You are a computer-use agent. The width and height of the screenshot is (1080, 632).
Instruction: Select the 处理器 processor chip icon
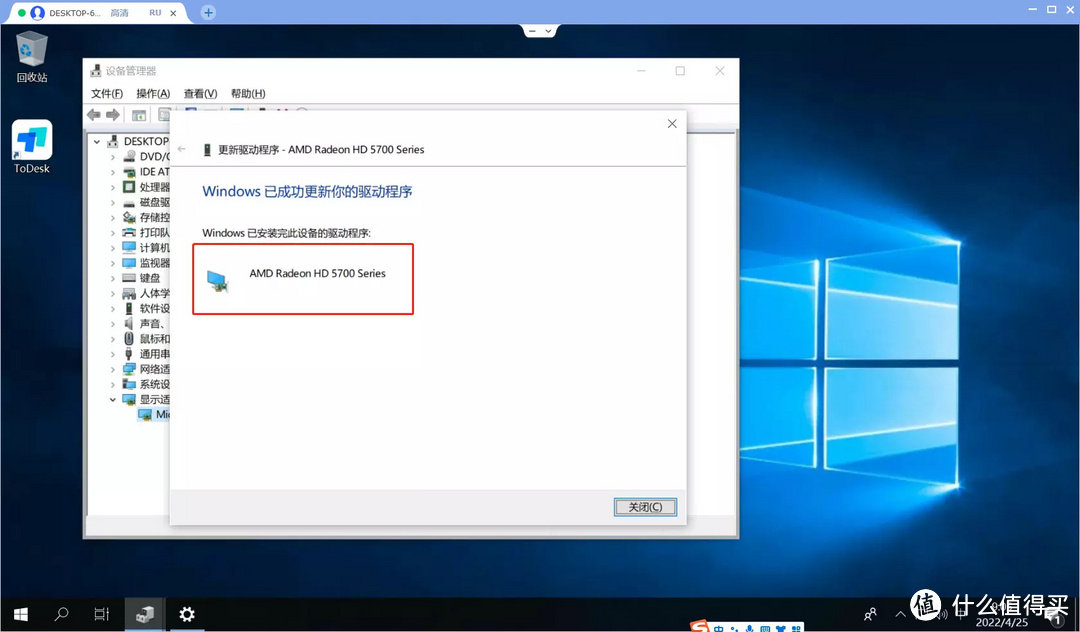(x=129, y=187)
